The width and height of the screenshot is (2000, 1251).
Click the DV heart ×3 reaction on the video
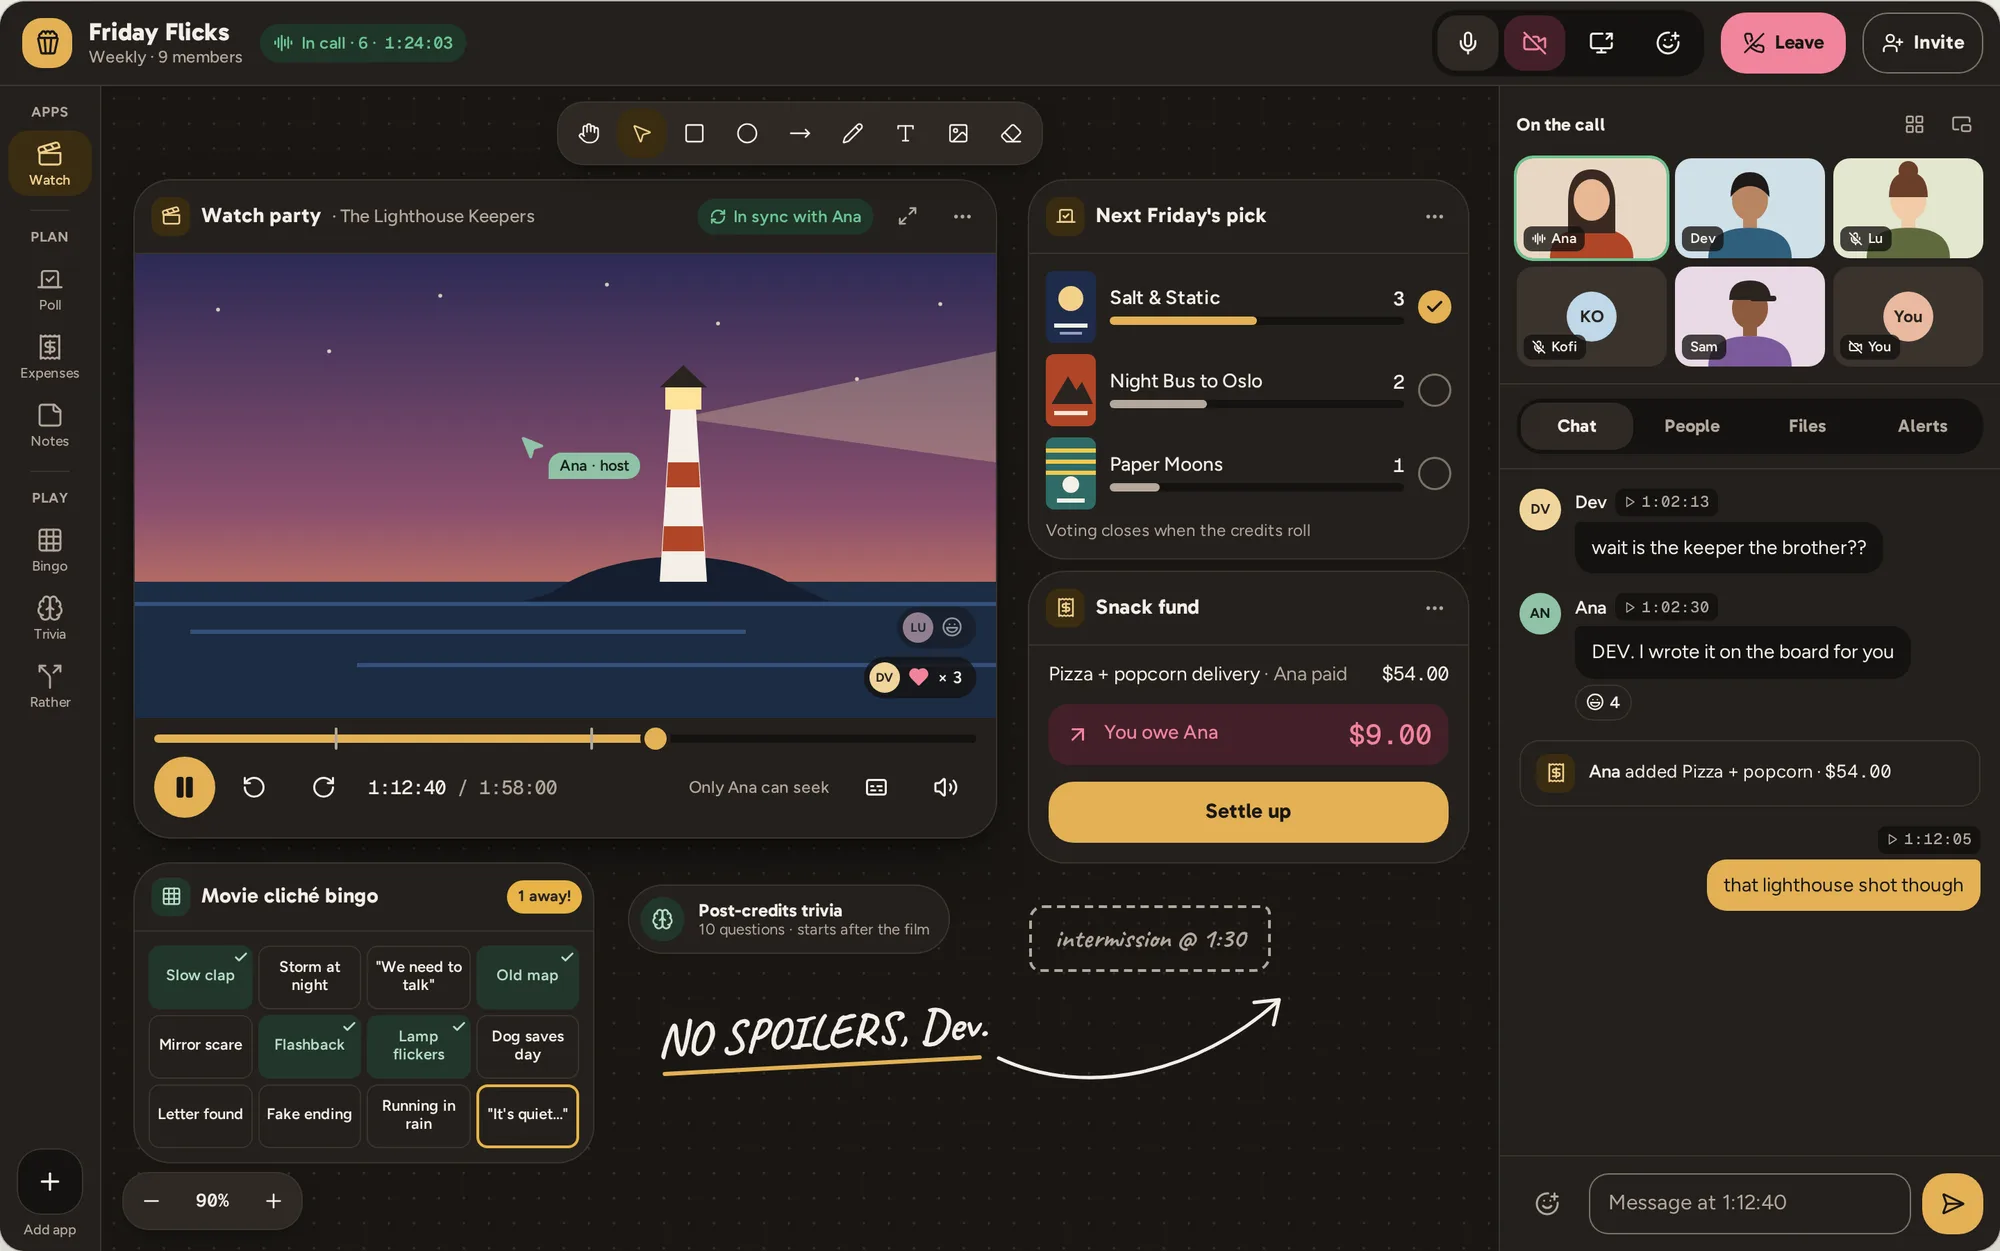(x=919, y=677)
